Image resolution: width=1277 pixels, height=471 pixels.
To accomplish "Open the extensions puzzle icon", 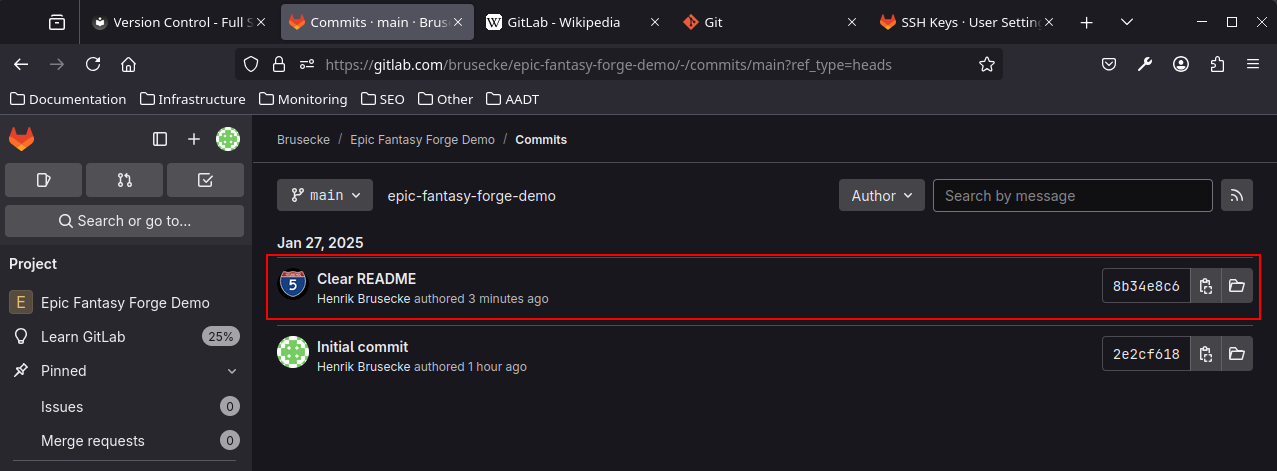I will pos(1217,64).
